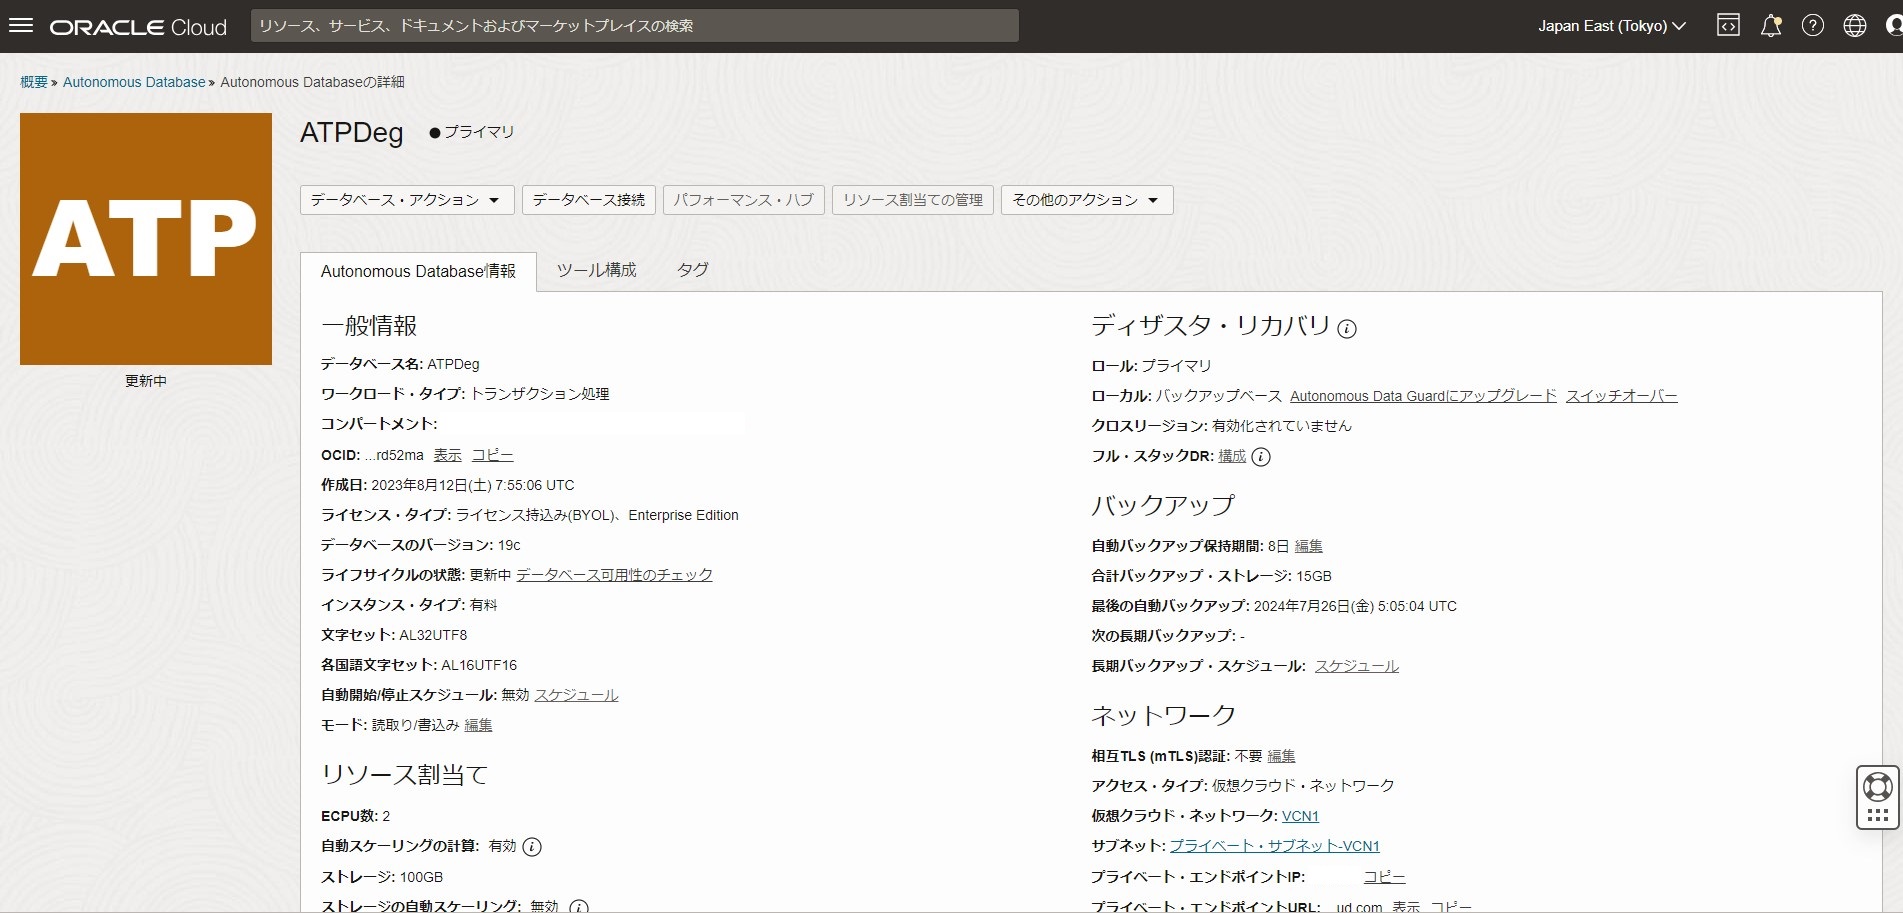1903x913 pixels.
Task: Open the VCN1 network link
Action: click(1300, 816)
